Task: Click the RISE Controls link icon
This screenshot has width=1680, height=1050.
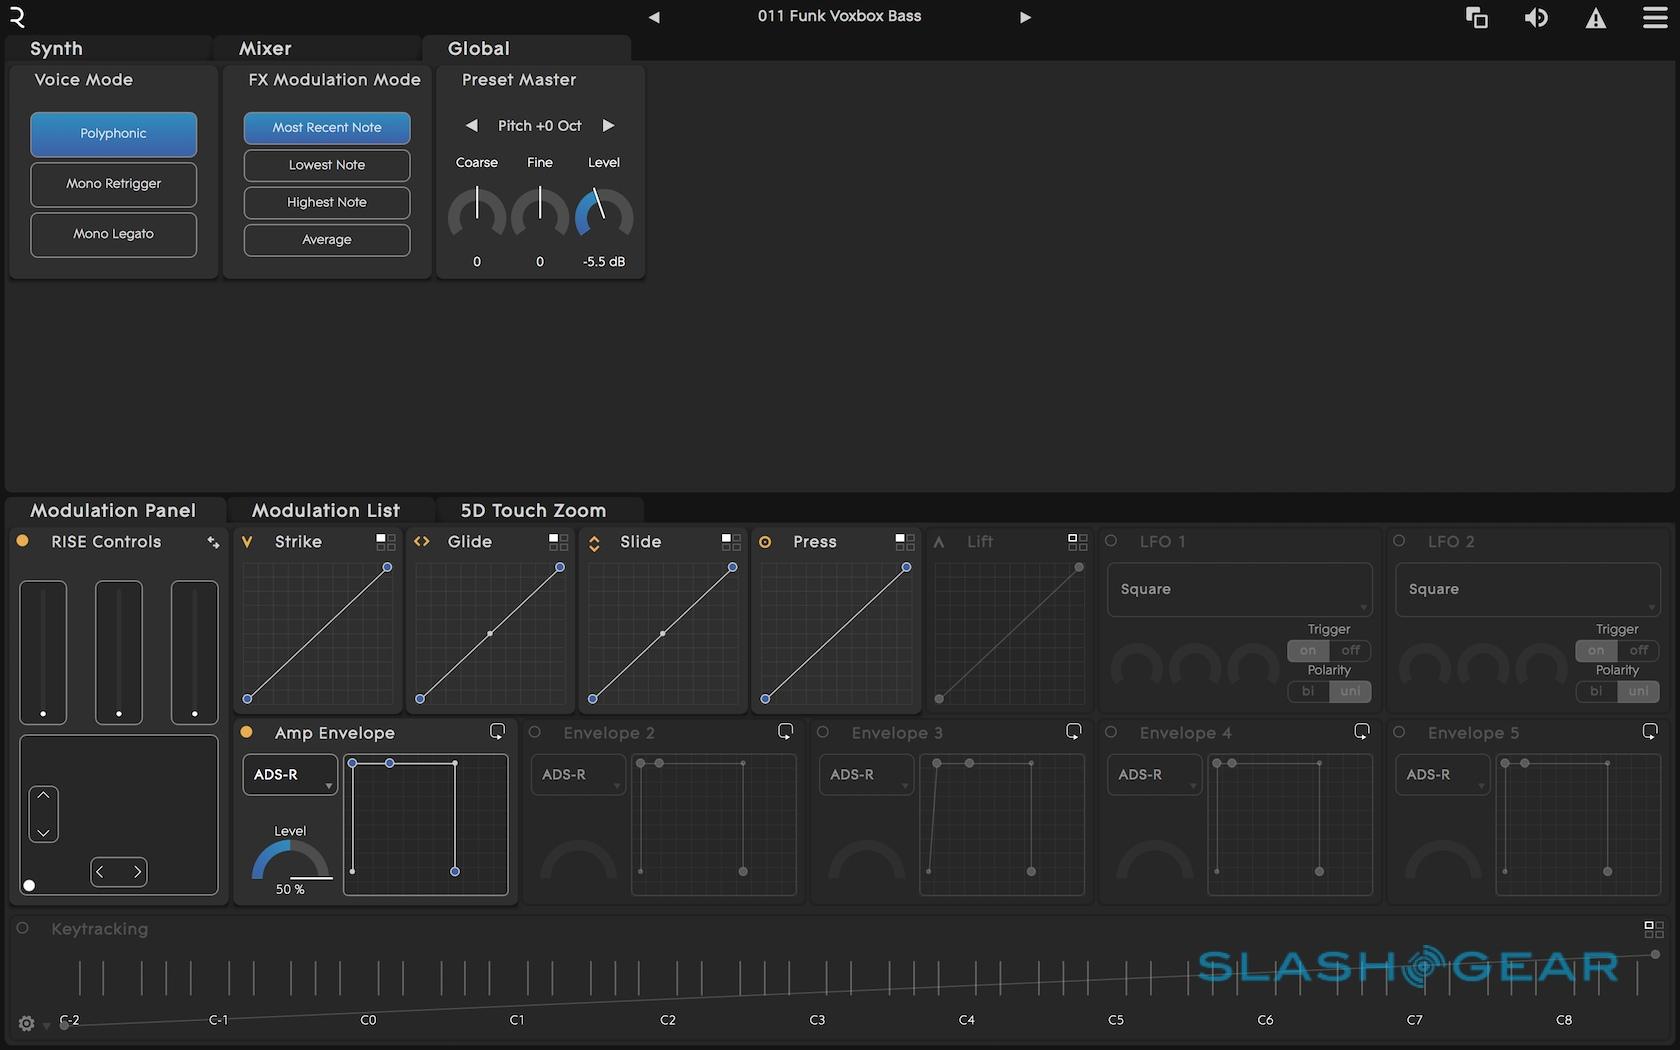Action: point(213,542)
